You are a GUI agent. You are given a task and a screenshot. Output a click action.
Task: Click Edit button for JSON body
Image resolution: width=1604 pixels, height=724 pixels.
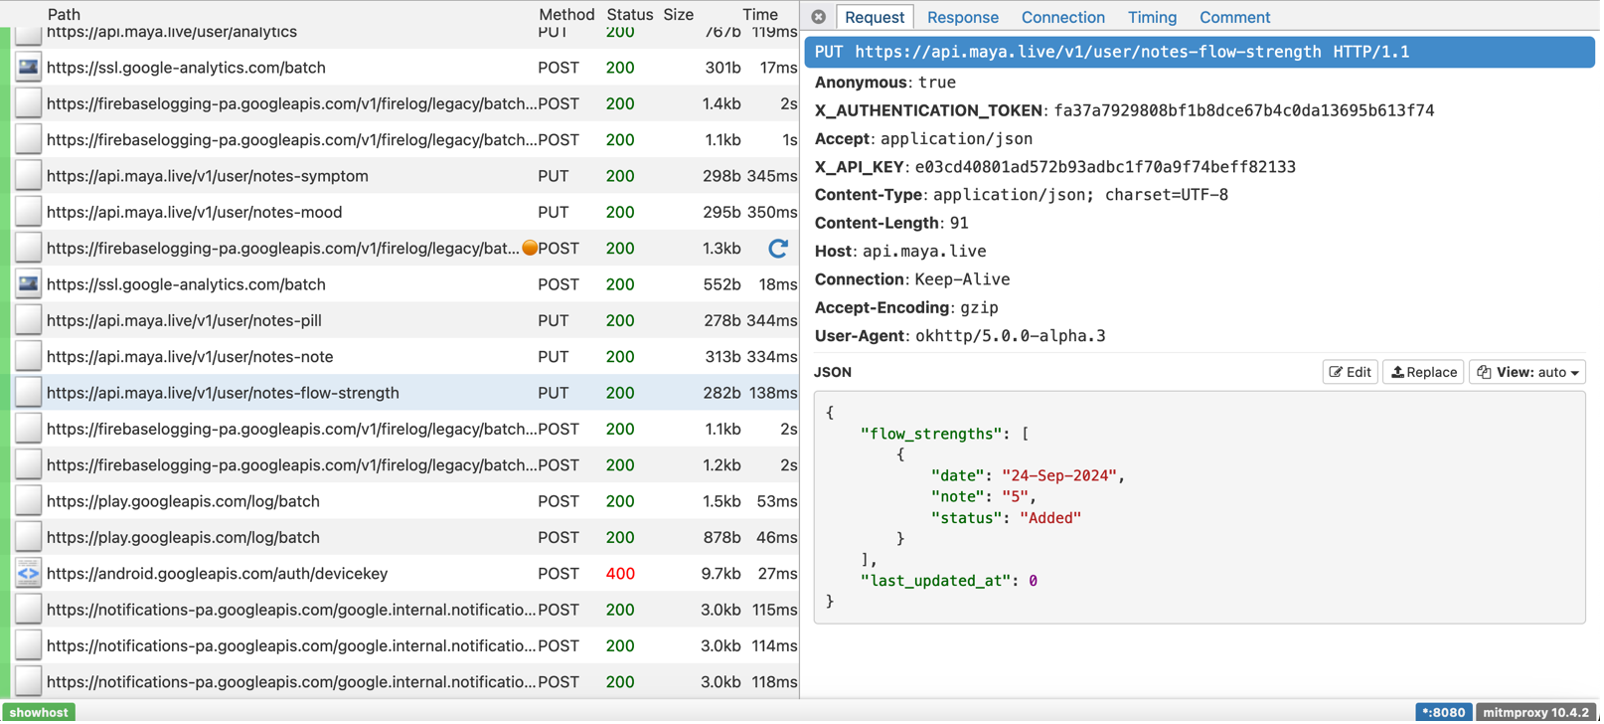click(1349, 372)
